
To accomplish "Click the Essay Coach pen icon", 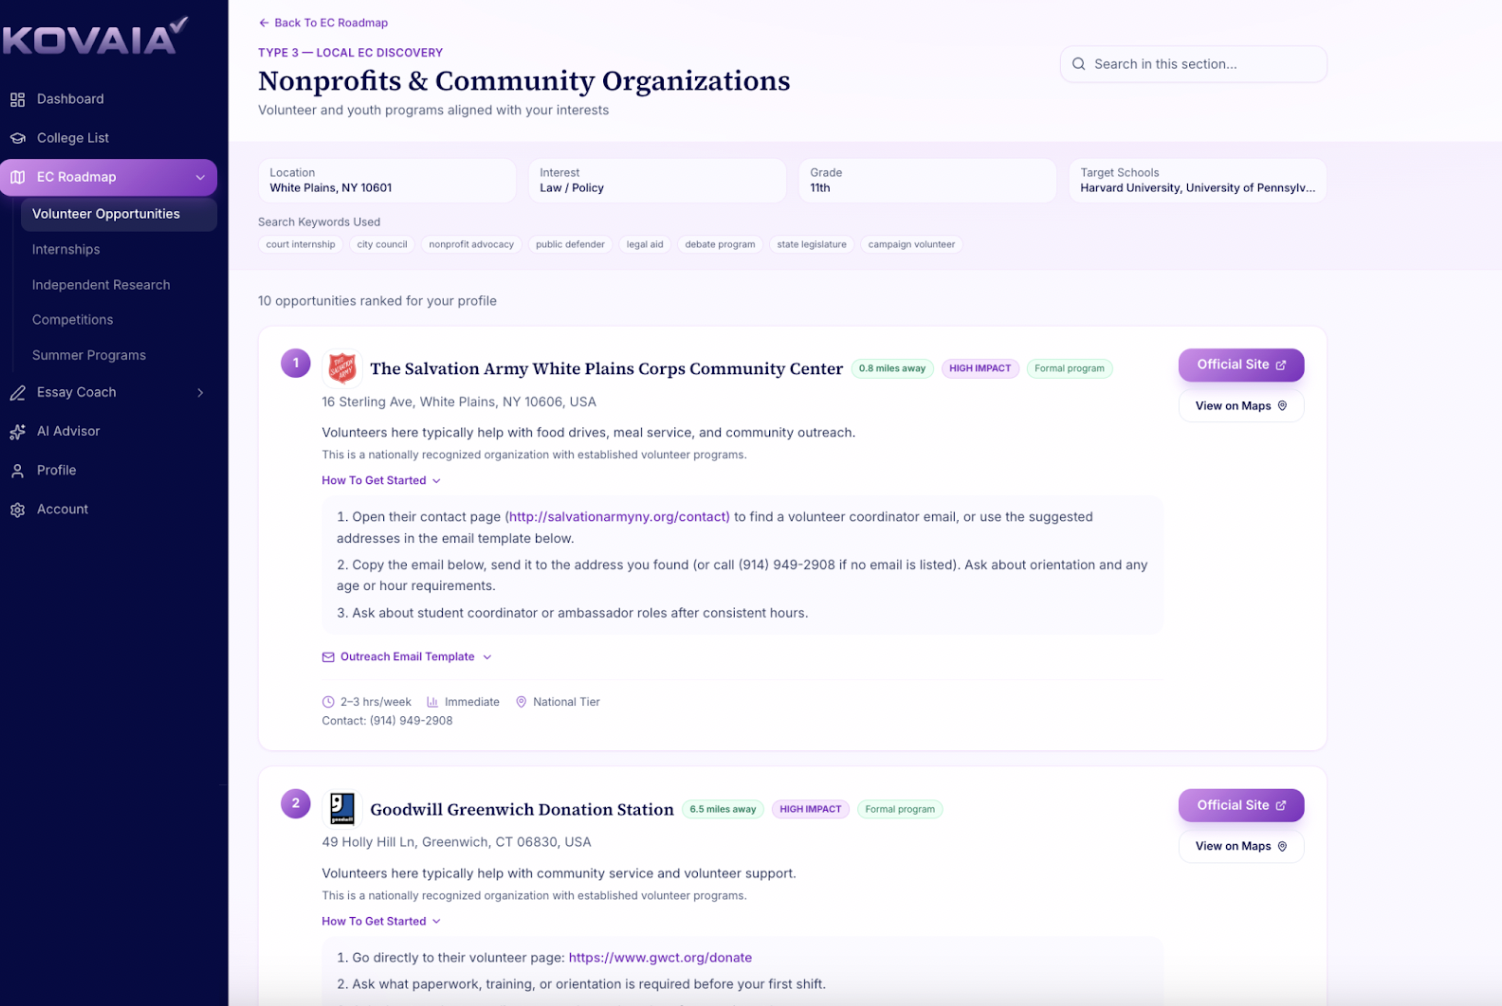I will pyautogui.click(x=17, y=393).
